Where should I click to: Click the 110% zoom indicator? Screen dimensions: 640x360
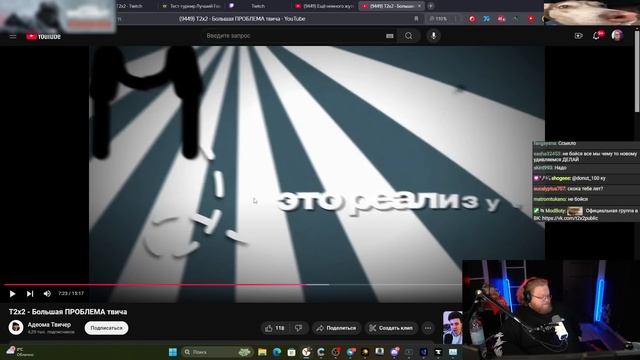(x=439, y=19)
